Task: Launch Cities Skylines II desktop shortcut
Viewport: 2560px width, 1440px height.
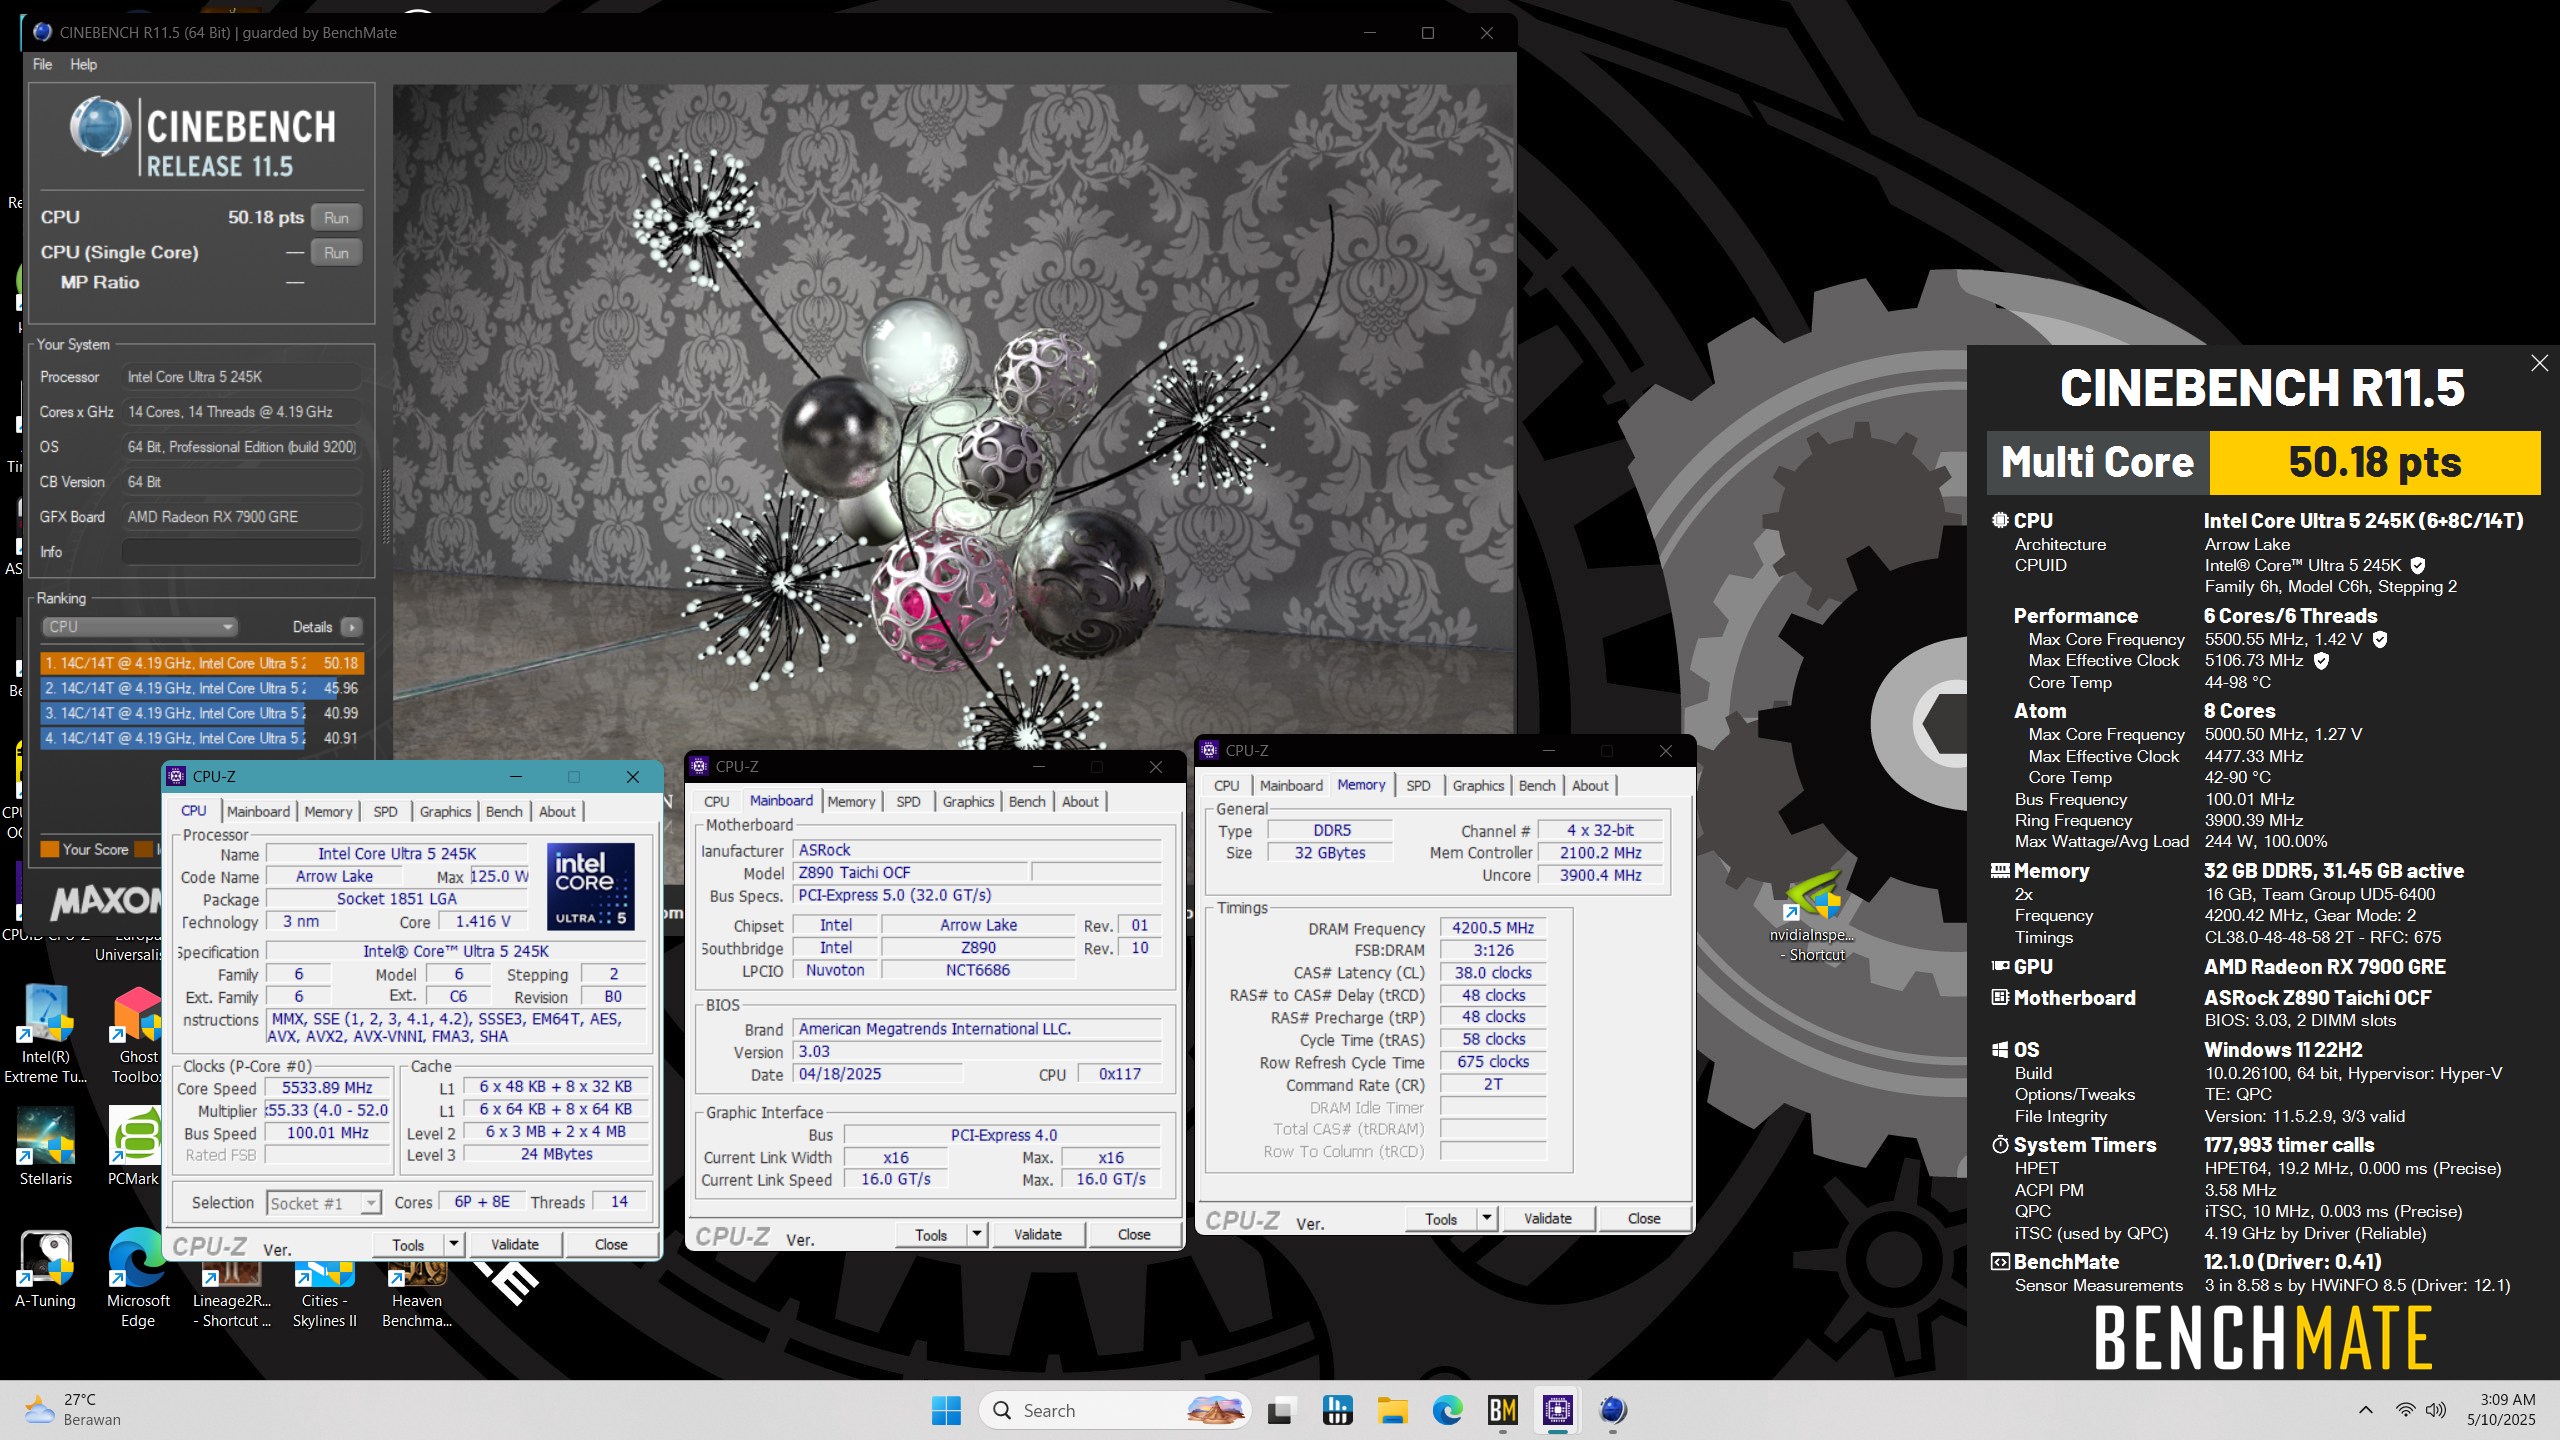Action: click(x=324, y=1297)
